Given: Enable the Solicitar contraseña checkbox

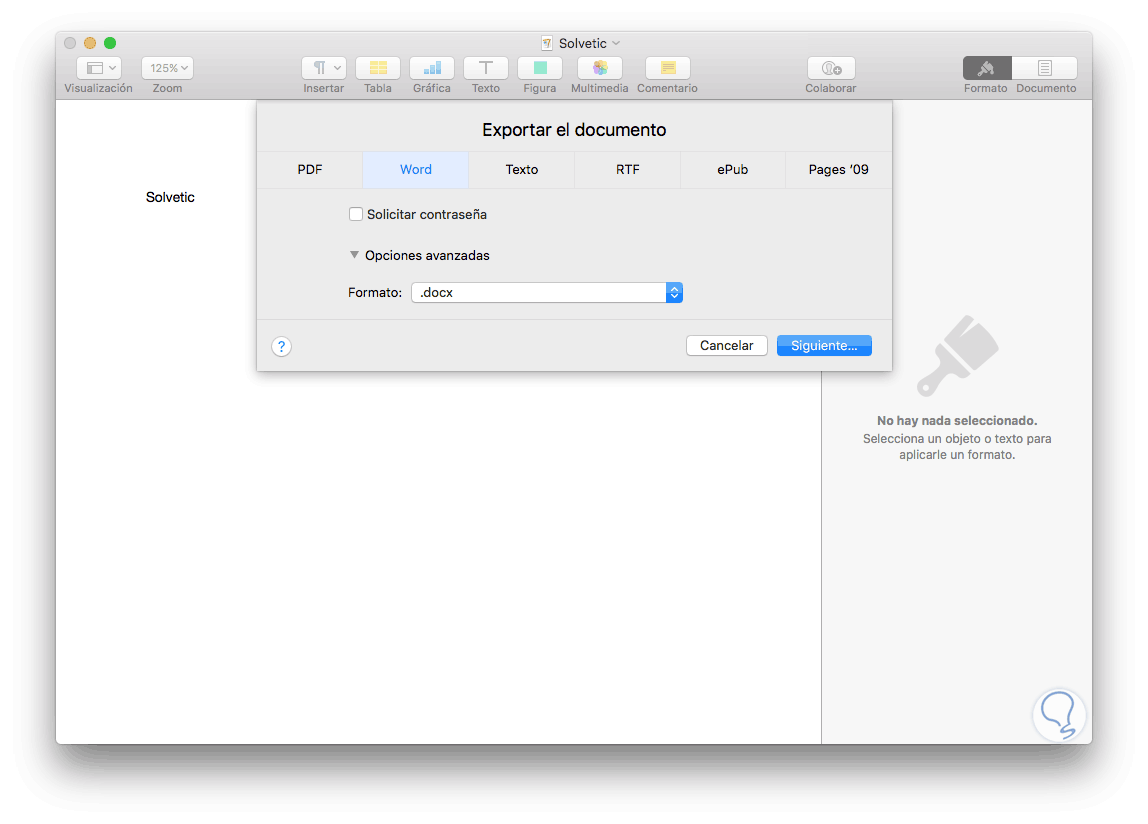Looking at the screenshot, I should [356, 214].
